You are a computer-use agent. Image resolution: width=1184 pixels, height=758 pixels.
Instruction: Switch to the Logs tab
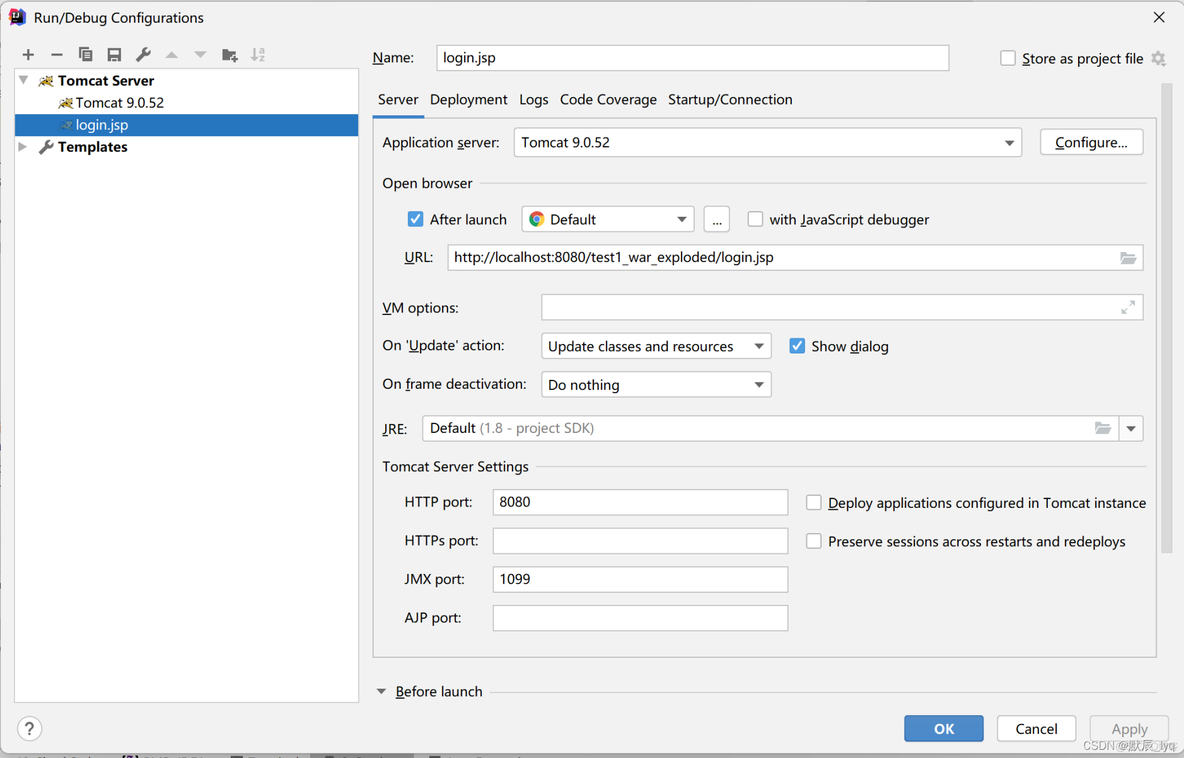(533, 100)
